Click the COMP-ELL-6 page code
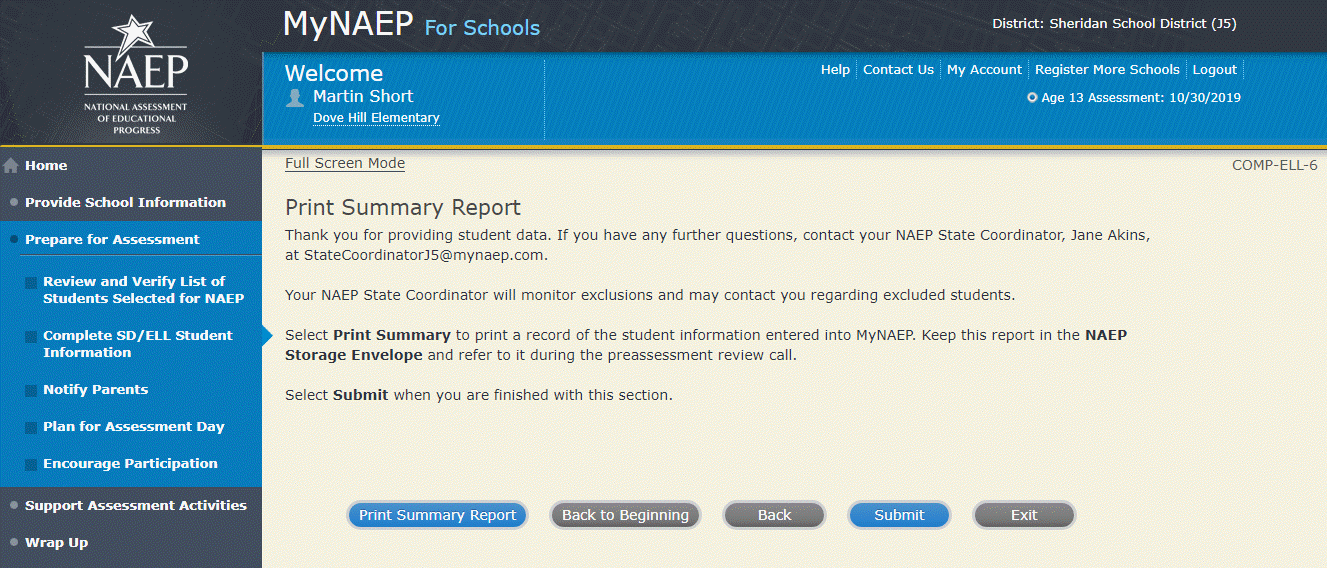Screen dimensions: 1327x568 (1274, 165)
